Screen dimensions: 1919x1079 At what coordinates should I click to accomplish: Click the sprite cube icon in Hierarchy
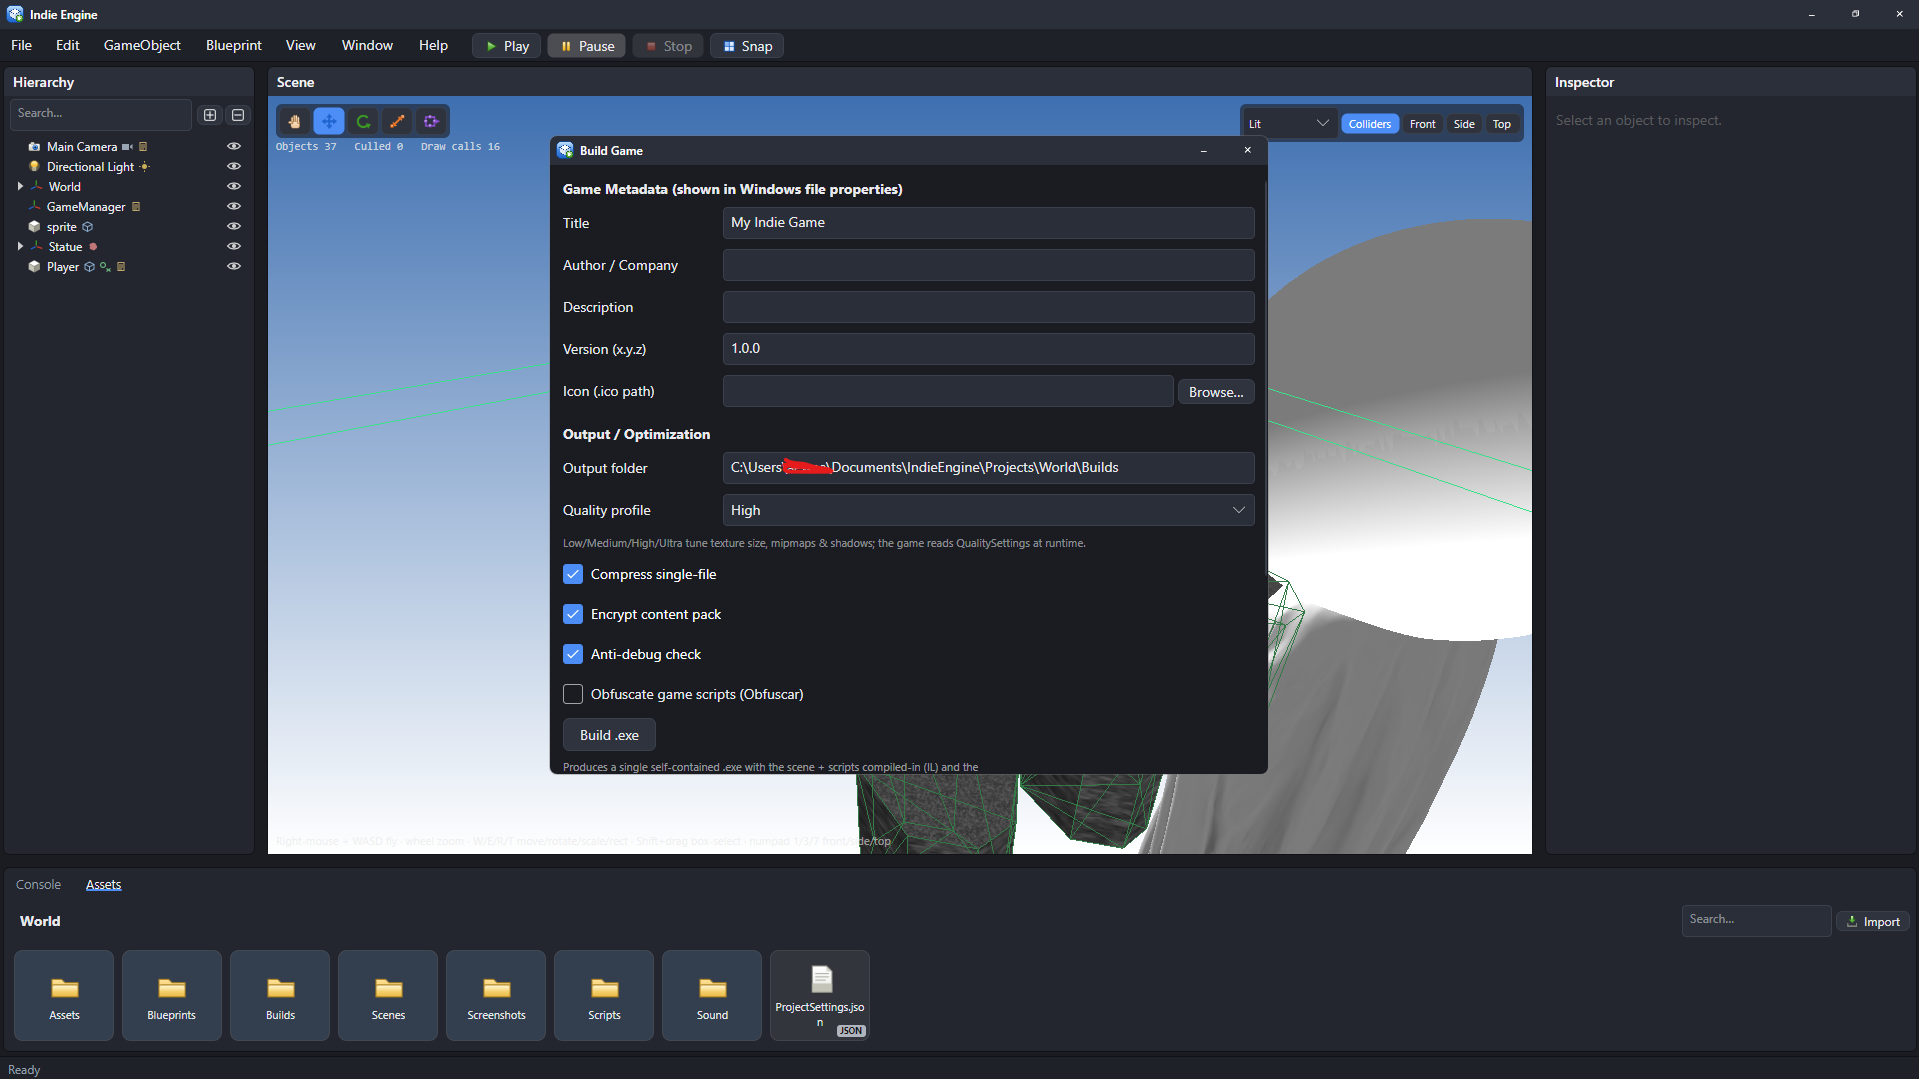(34, 227)
